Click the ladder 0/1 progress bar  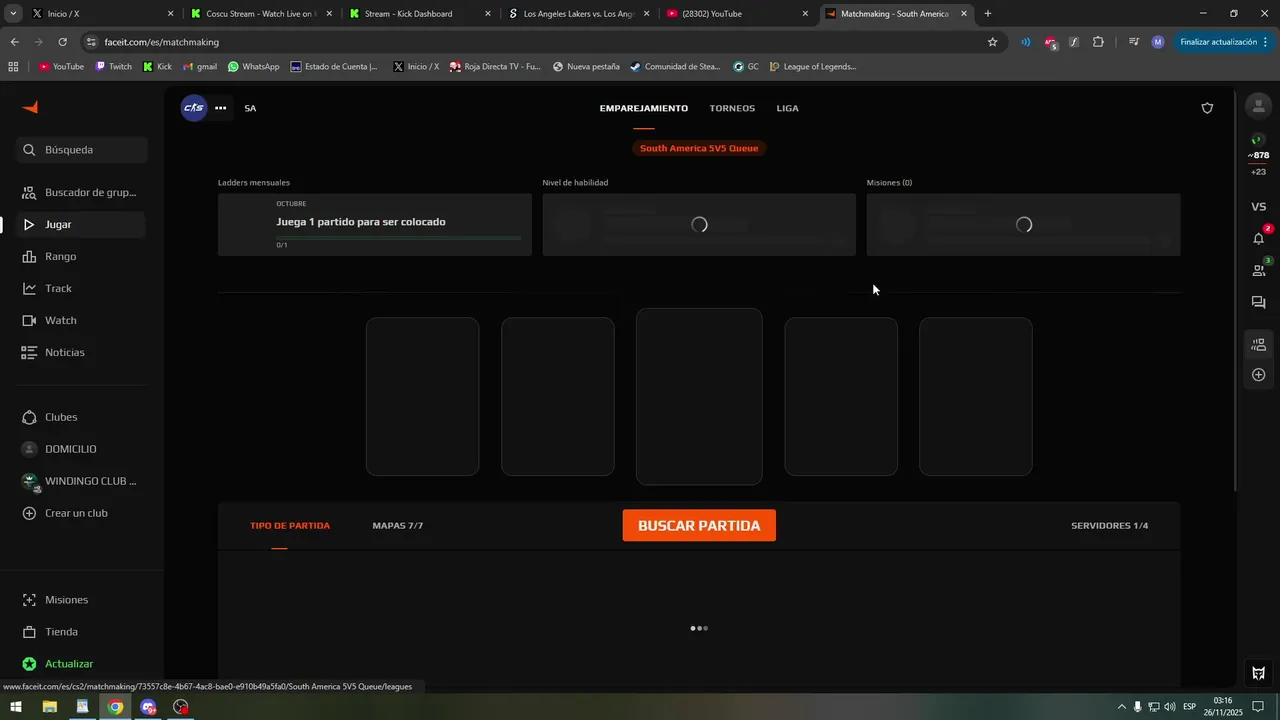399,238
